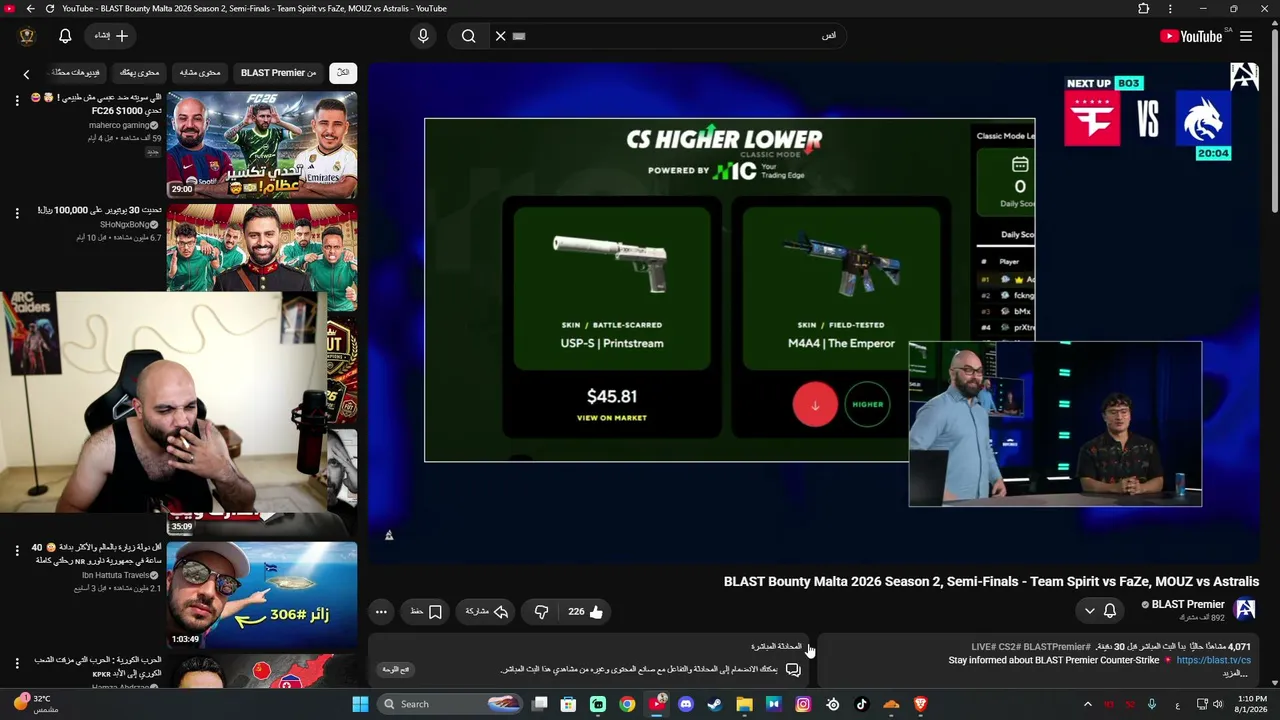The image size is (1280, 720).
Task: Open the FC26 $1000 challenge video thumbnail
Action: pyautogui.click(x=262, y=145)
